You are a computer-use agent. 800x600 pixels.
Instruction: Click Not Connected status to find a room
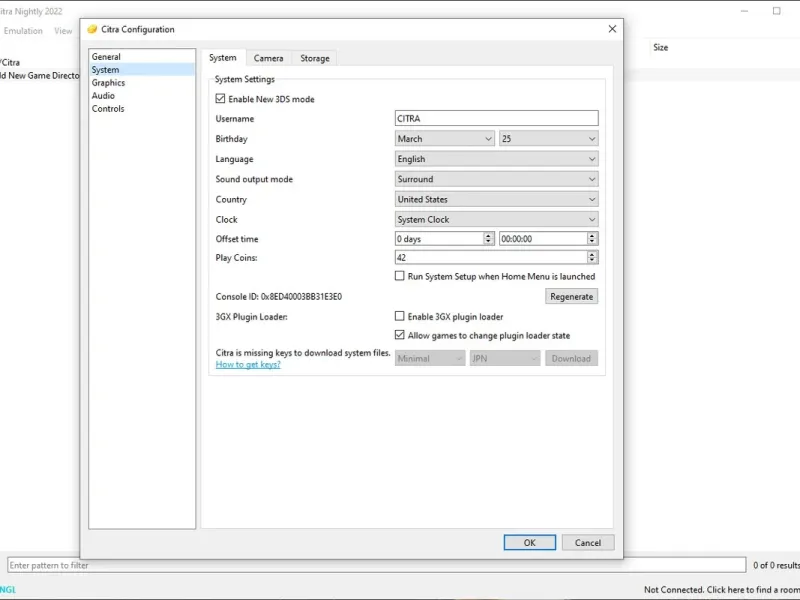721,590
